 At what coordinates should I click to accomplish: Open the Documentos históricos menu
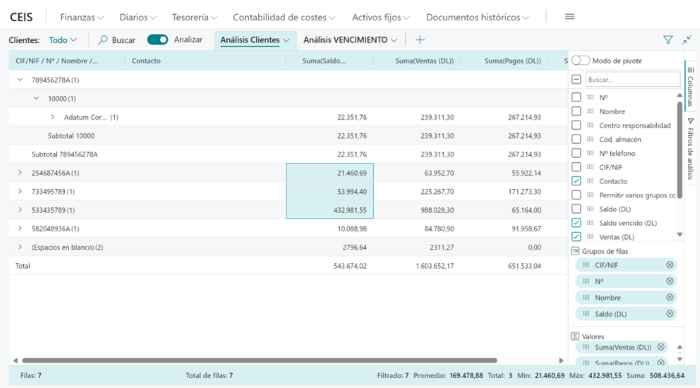477,17
